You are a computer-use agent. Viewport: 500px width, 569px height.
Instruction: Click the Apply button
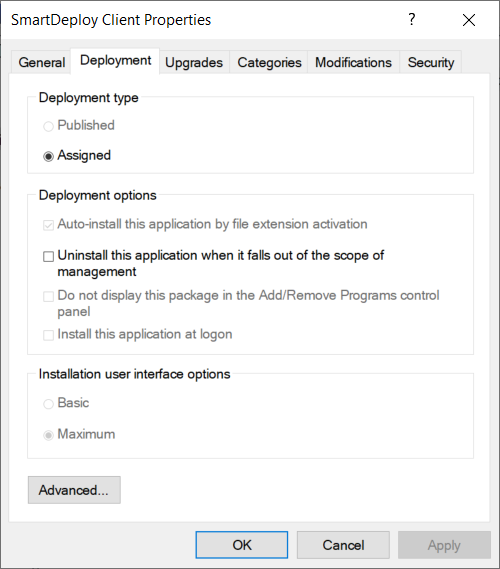tap(444, 545)
